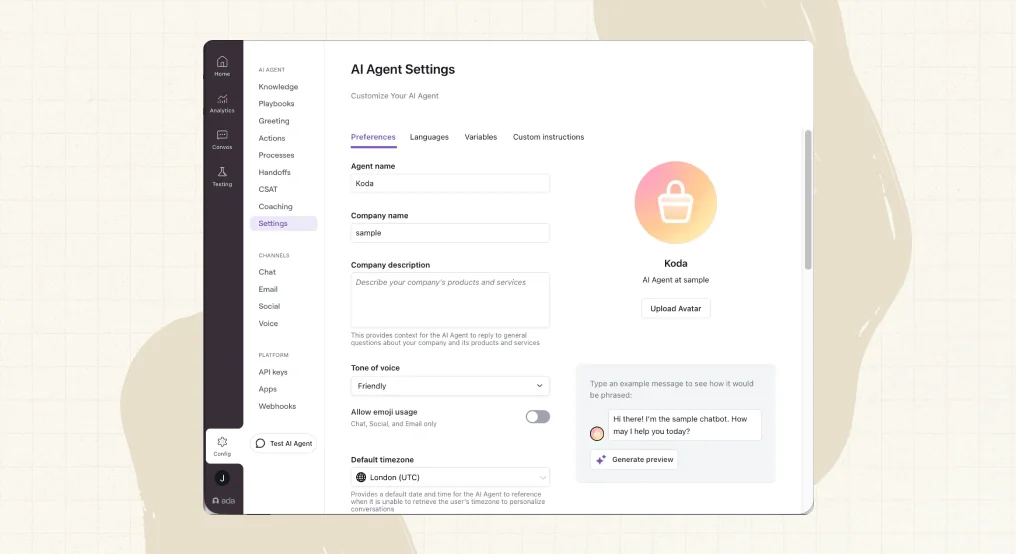Click the globe icon in timezone field
Screen dimensions: 1016x554
tap(361, 478)
